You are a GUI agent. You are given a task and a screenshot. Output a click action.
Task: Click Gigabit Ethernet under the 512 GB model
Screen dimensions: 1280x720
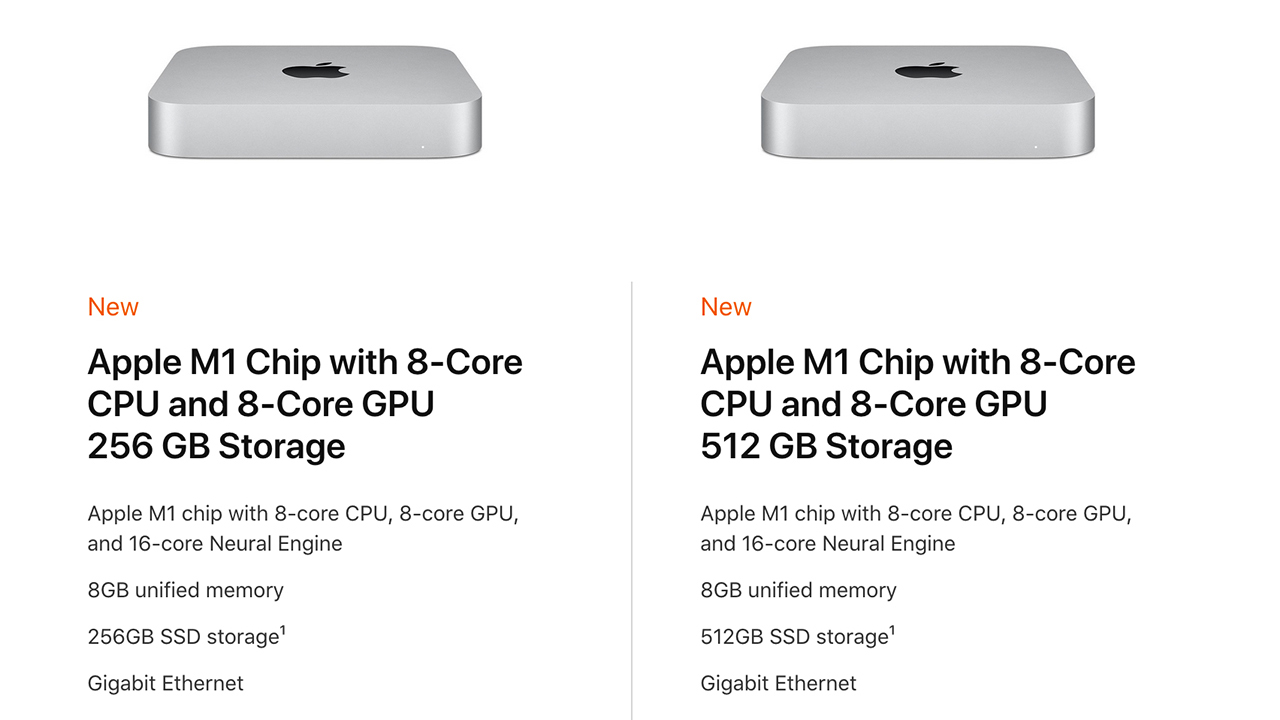tap(778, 684)
